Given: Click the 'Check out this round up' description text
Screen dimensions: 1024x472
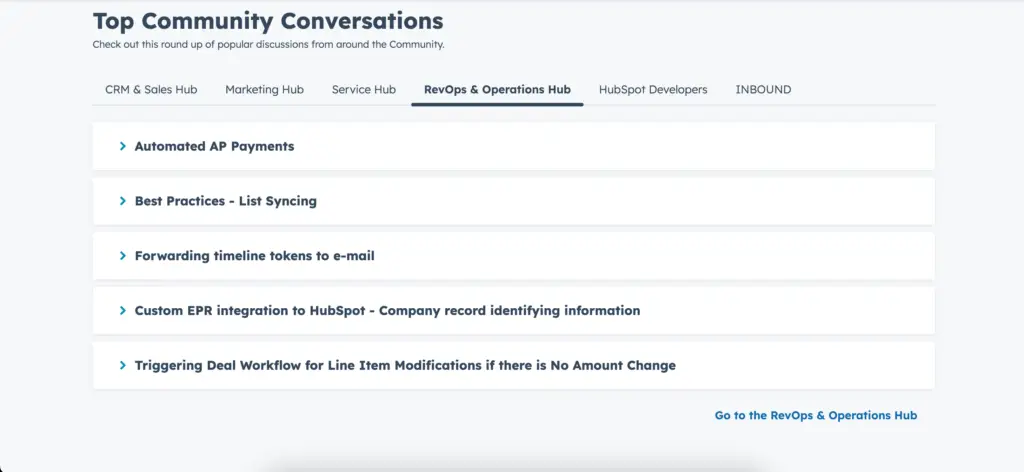Looking at the screenshot, I should (x=268, y=45).
